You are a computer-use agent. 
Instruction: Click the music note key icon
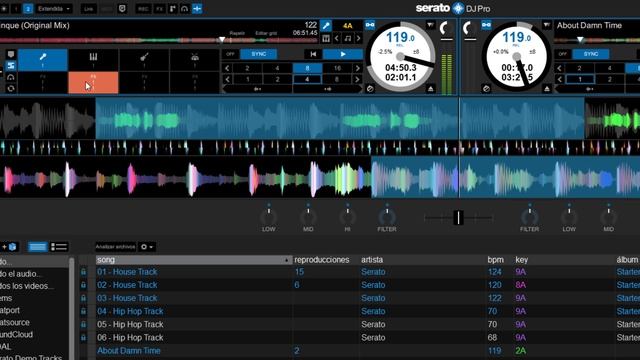pos(347,38)
